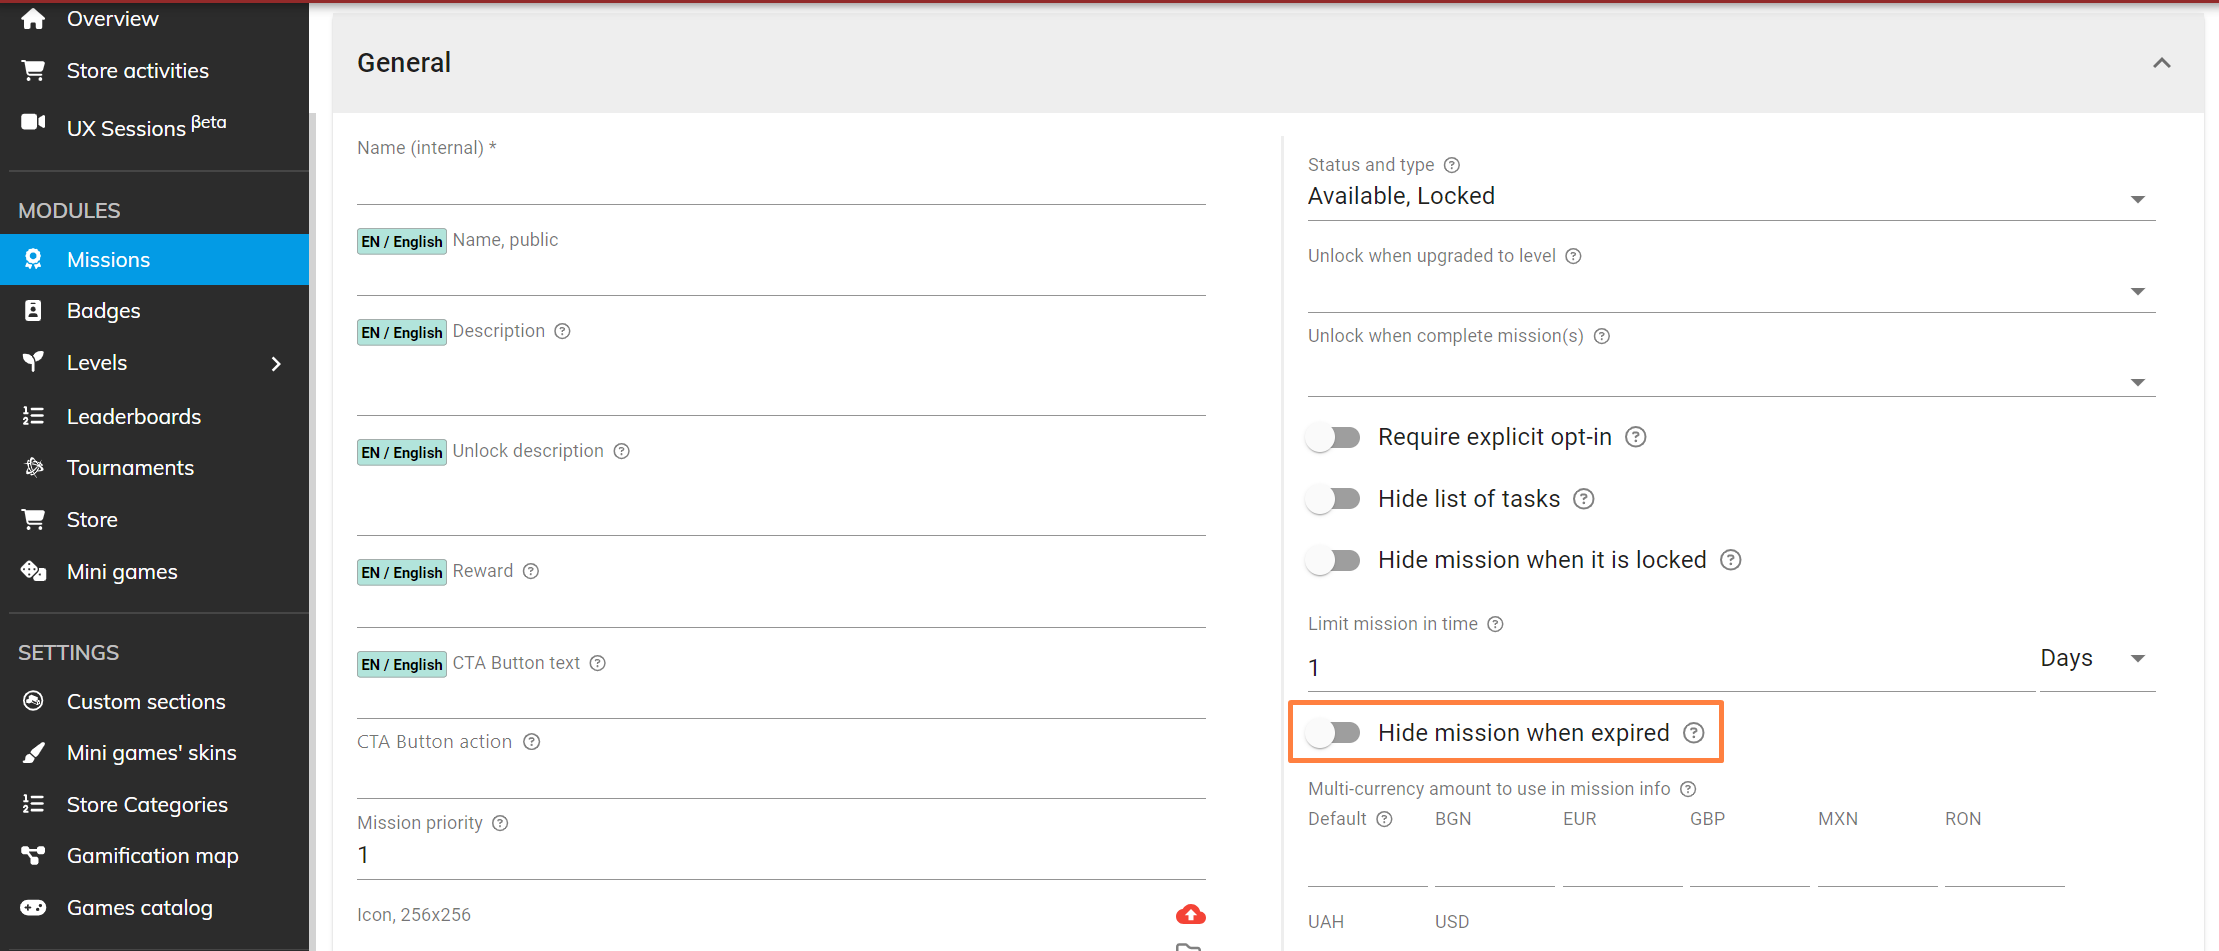Click the red cloud upload icon
The height and width of the screenshot is (951, 2219).
1190,914
